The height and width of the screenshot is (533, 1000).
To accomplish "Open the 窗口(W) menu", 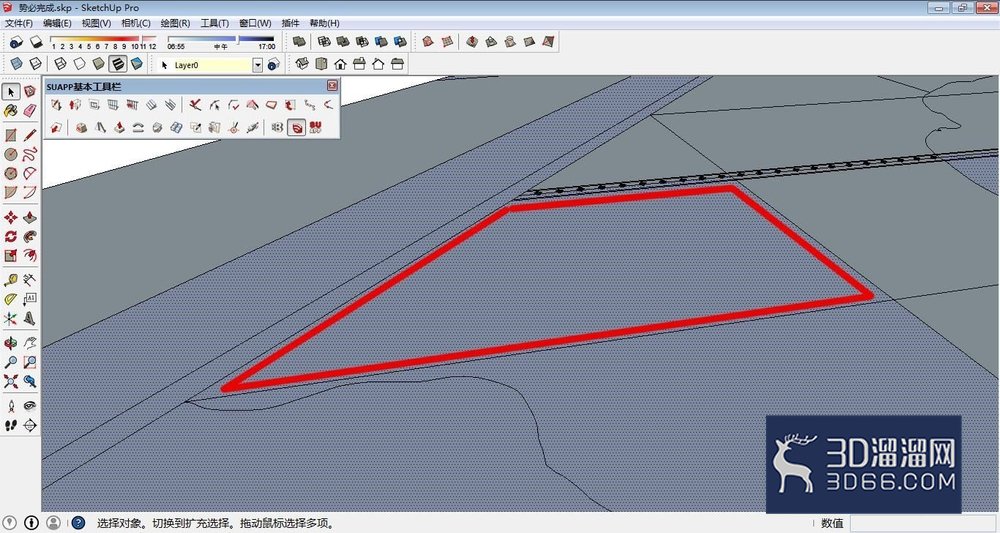I will [255, 23].
